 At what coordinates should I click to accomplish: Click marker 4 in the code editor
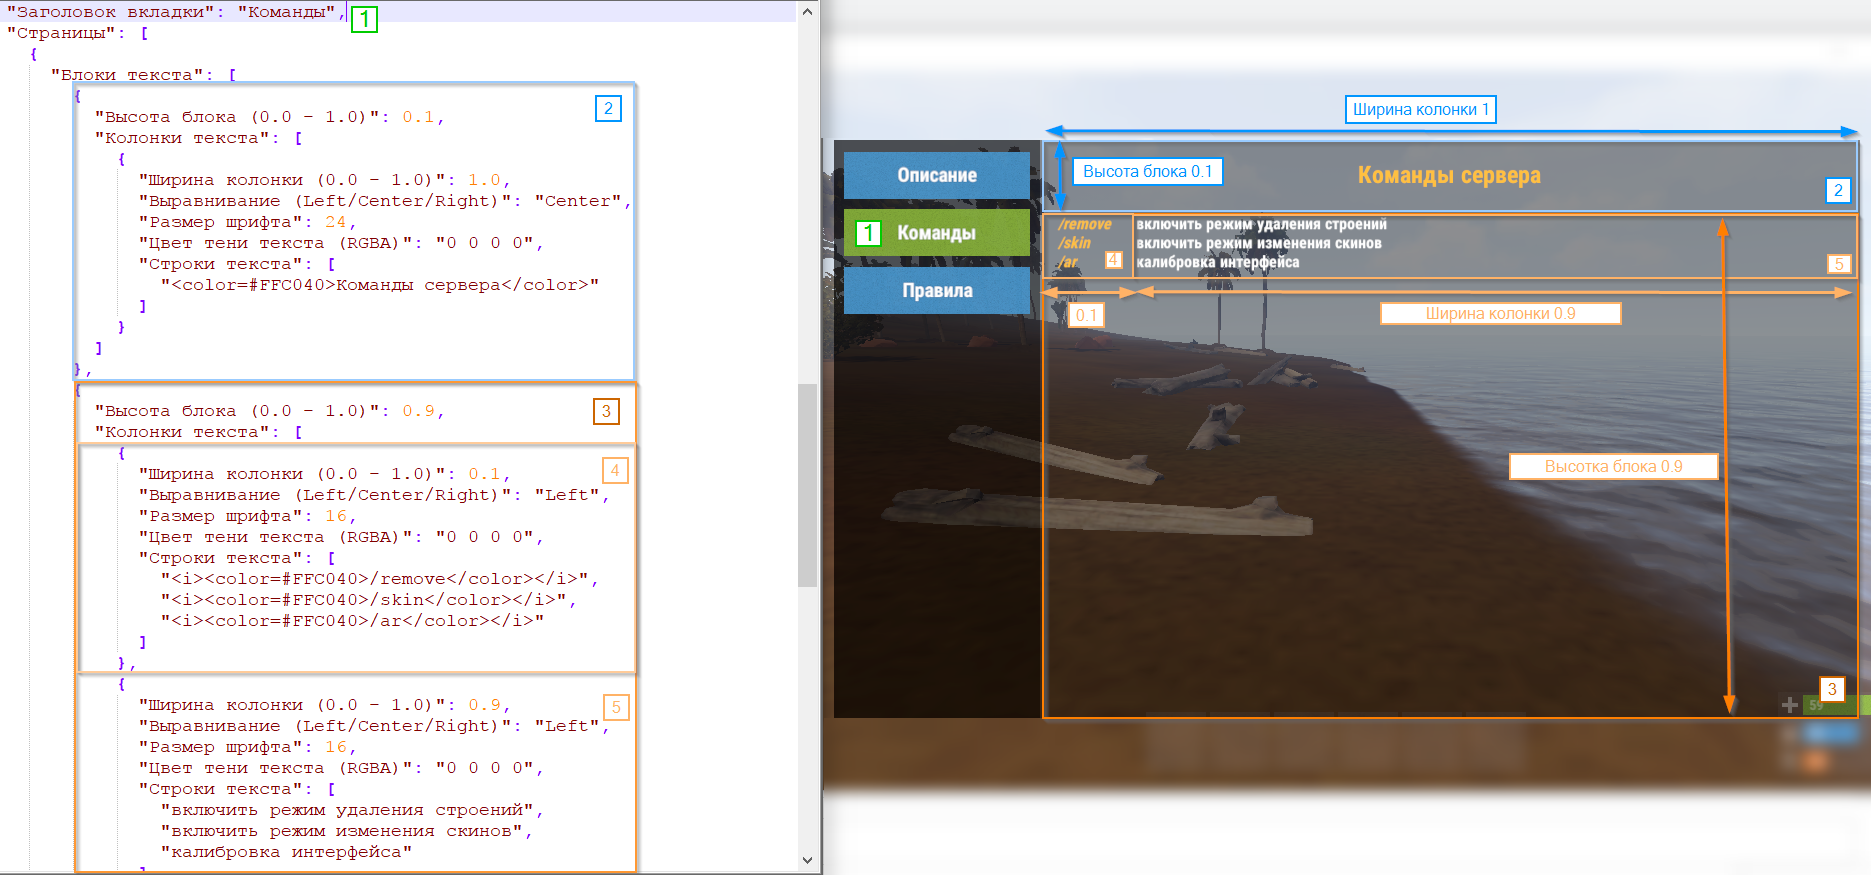(x=615, y=470)
